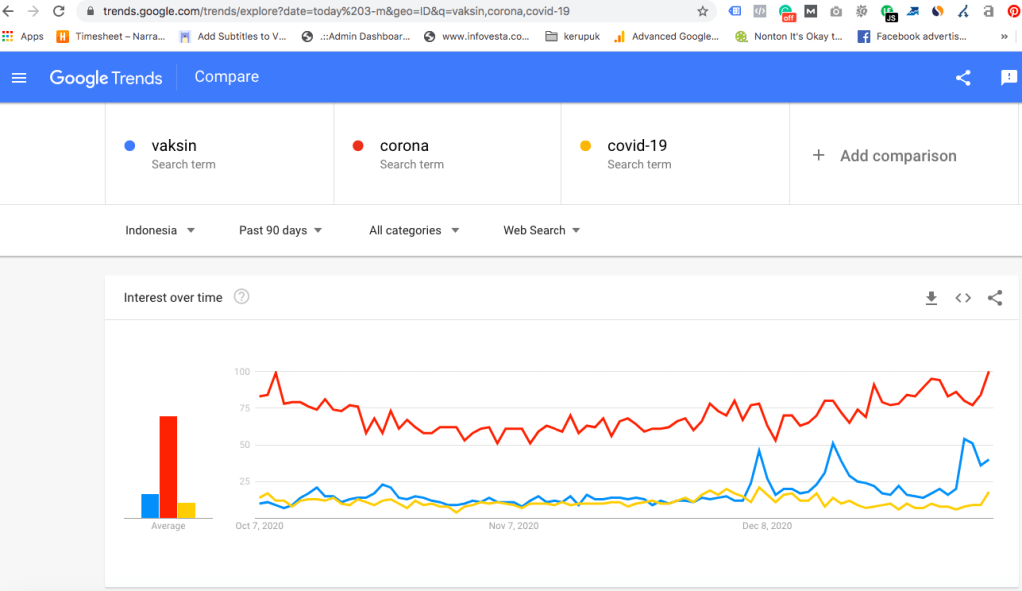Image resolution: width=1022 pixels, height=591 pixels.
Task: Click the share icon in blue header
Action: 963,78
